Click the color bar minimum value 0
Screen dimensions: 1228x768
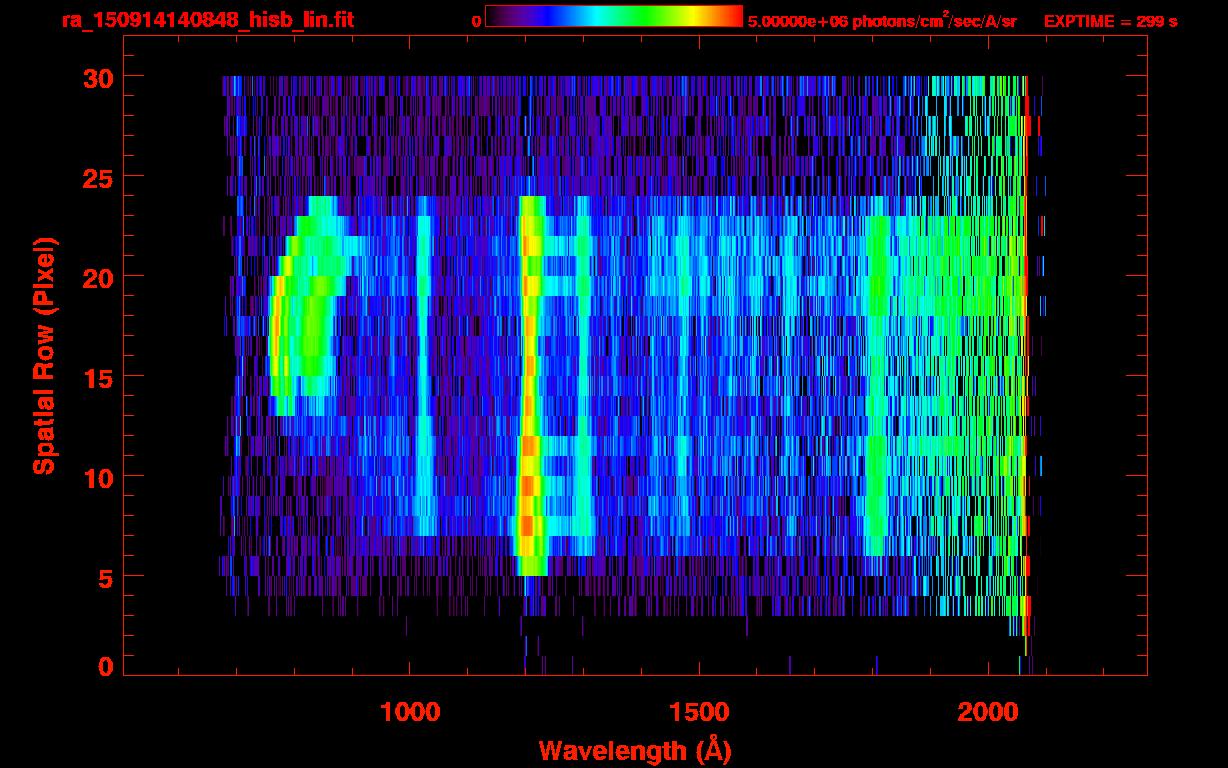click(477, 21)
